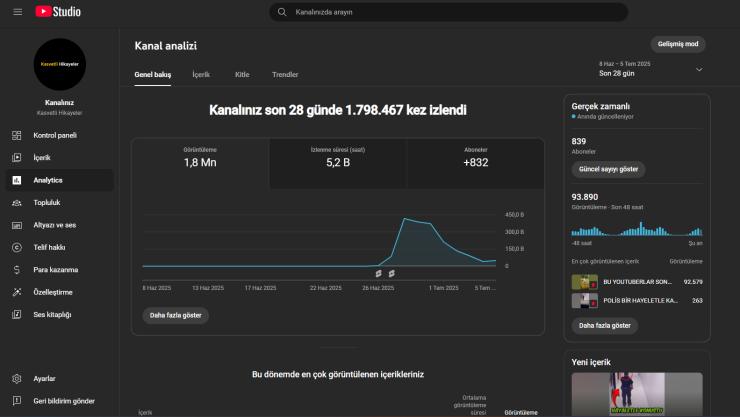Open the Topluluk community icon
Viewport: 740px width, 417px height.
tap(17, 203)
